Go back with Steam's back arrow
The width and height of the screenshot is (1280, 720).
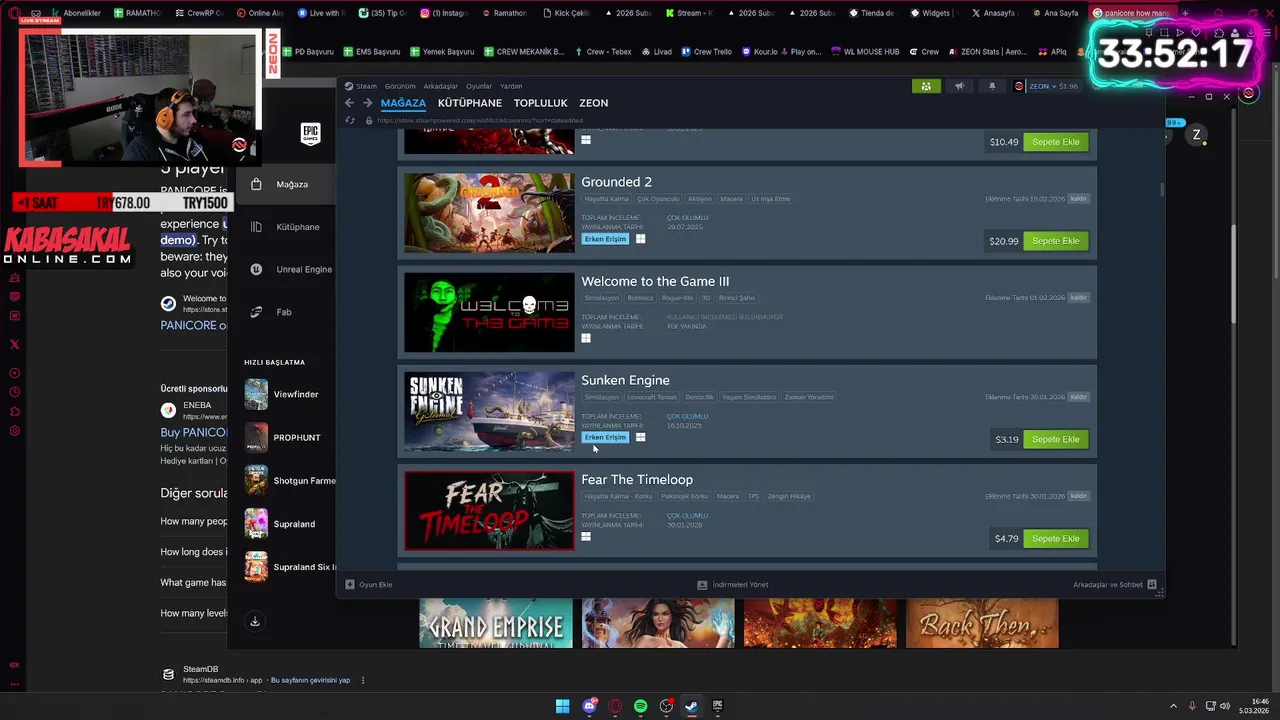[349, 103]
